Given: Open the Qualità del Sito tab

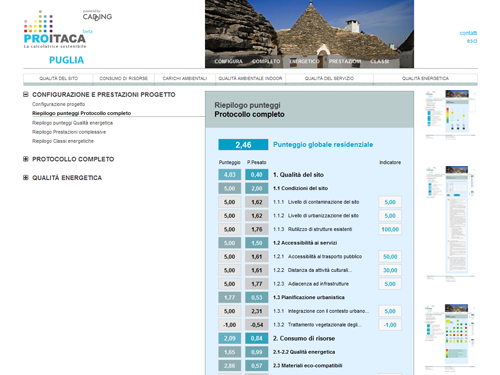Looking at the screenshot, I should click(x=58, y=78).
